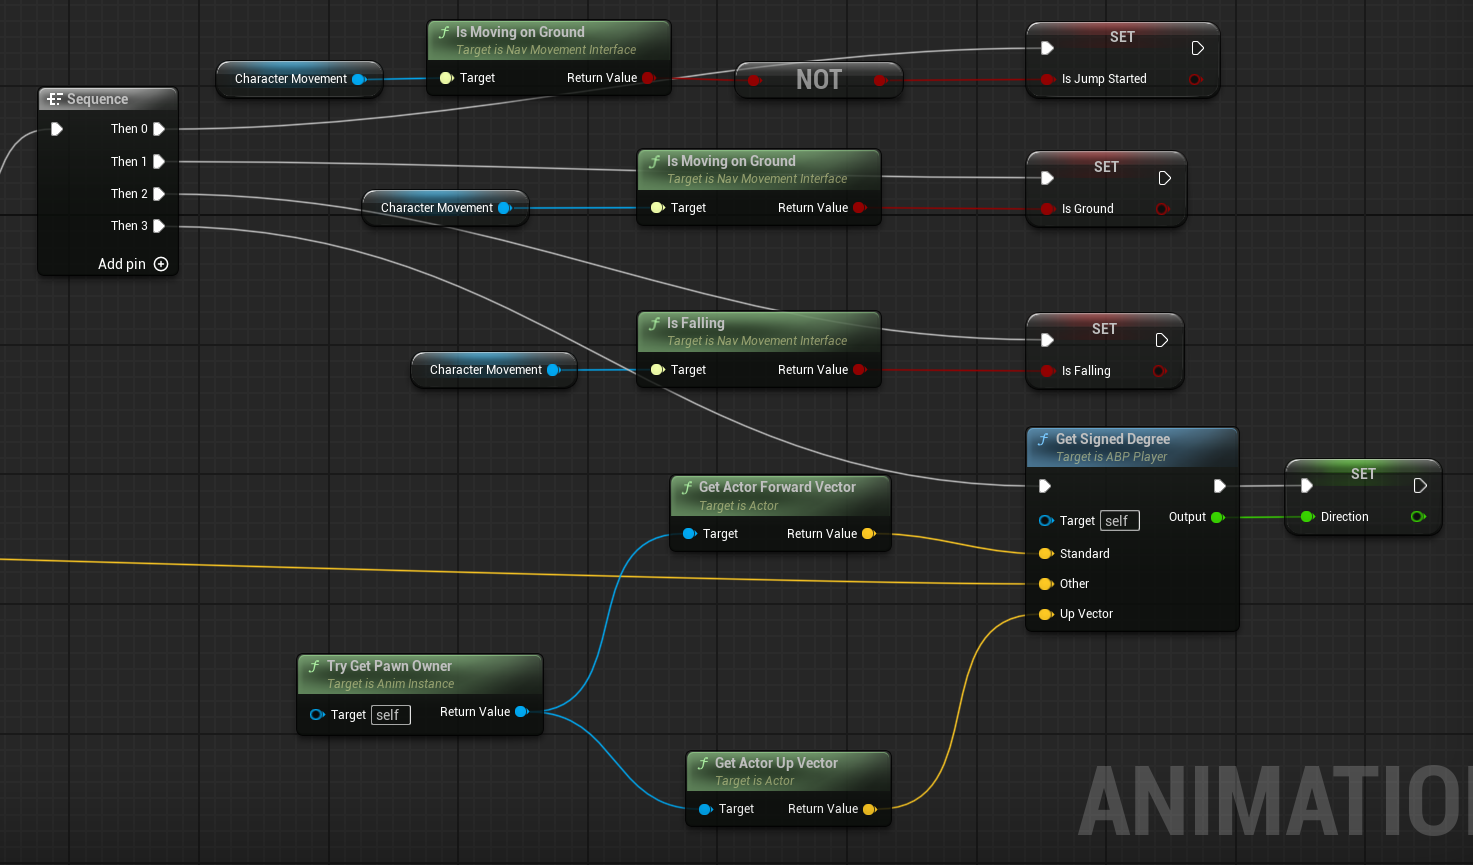Click the Add pin label on Sequence node
Image resolution: width=1473 pixels, height=865 pixels.
point(122,264)
